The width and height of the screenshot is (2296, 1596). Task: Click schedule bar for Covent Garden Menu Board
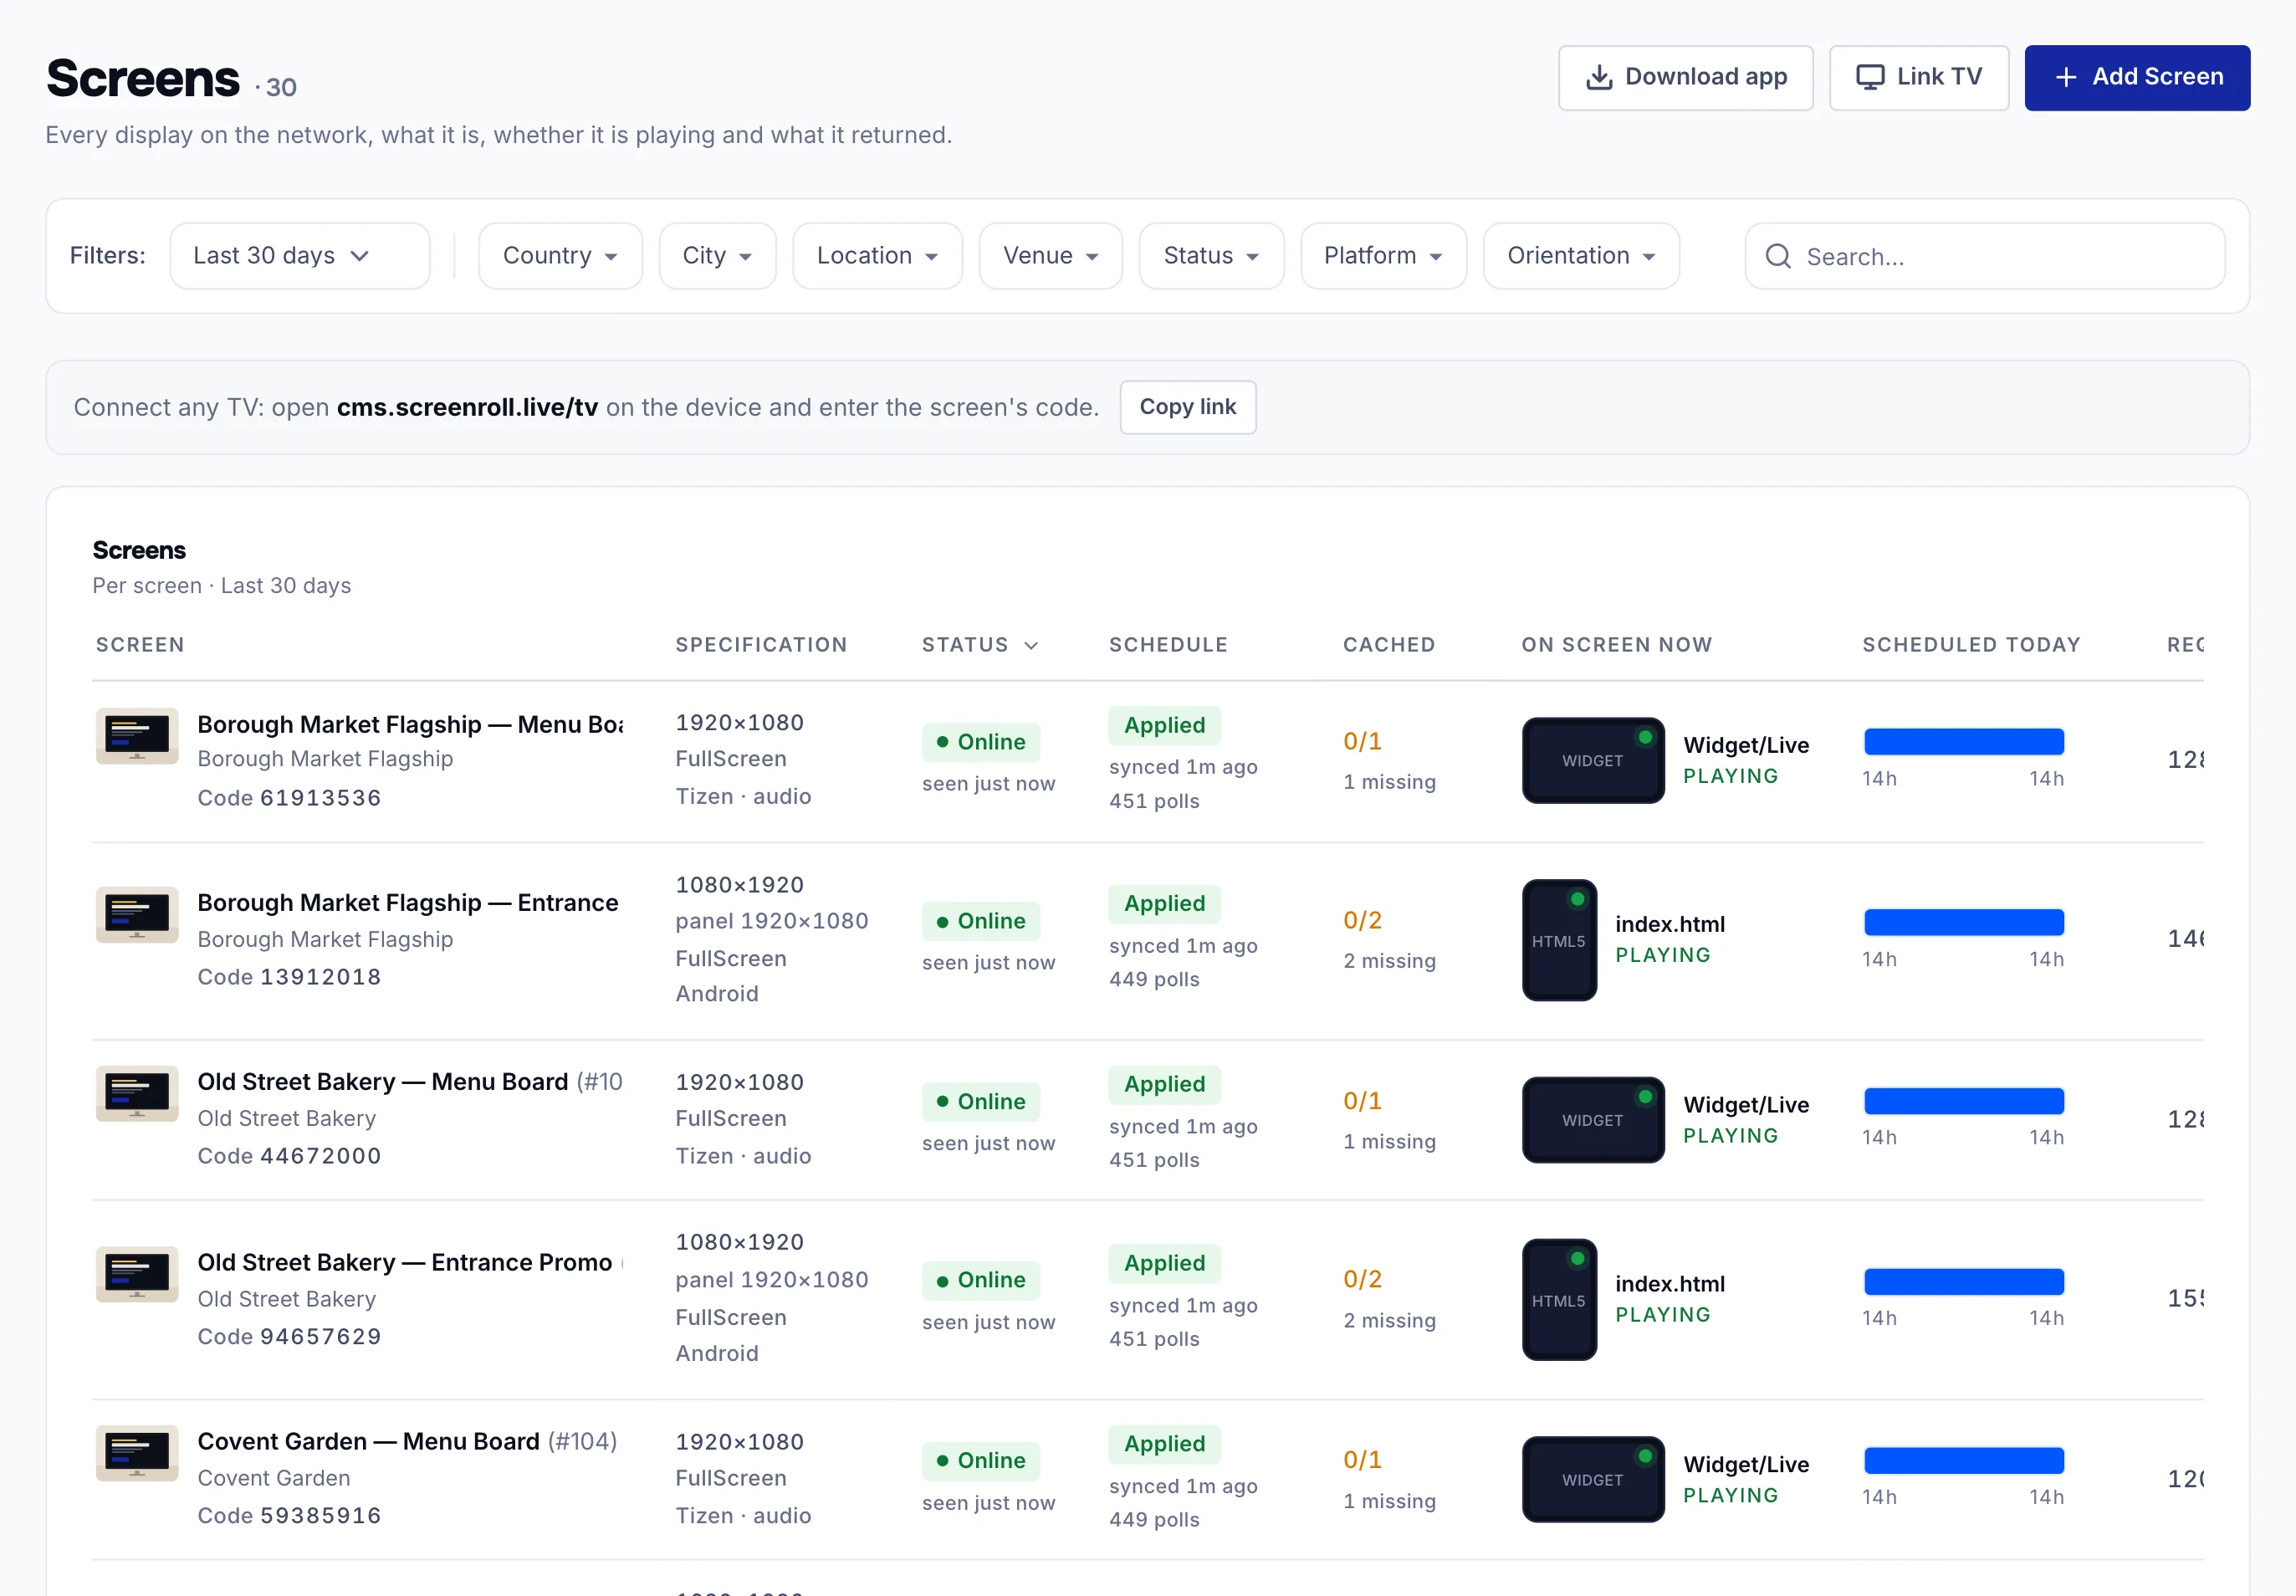pyautogui.click(x=1963, y=1461)
